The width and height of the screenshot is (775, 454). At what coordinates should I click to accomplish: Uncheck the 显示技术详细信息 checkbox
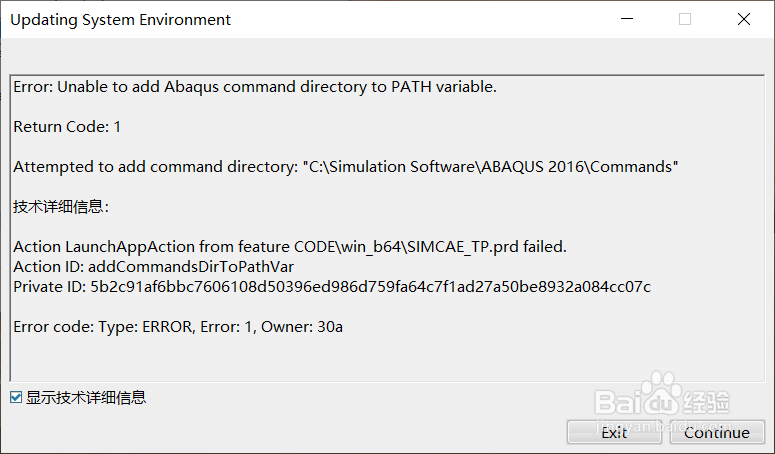(16, 397)
